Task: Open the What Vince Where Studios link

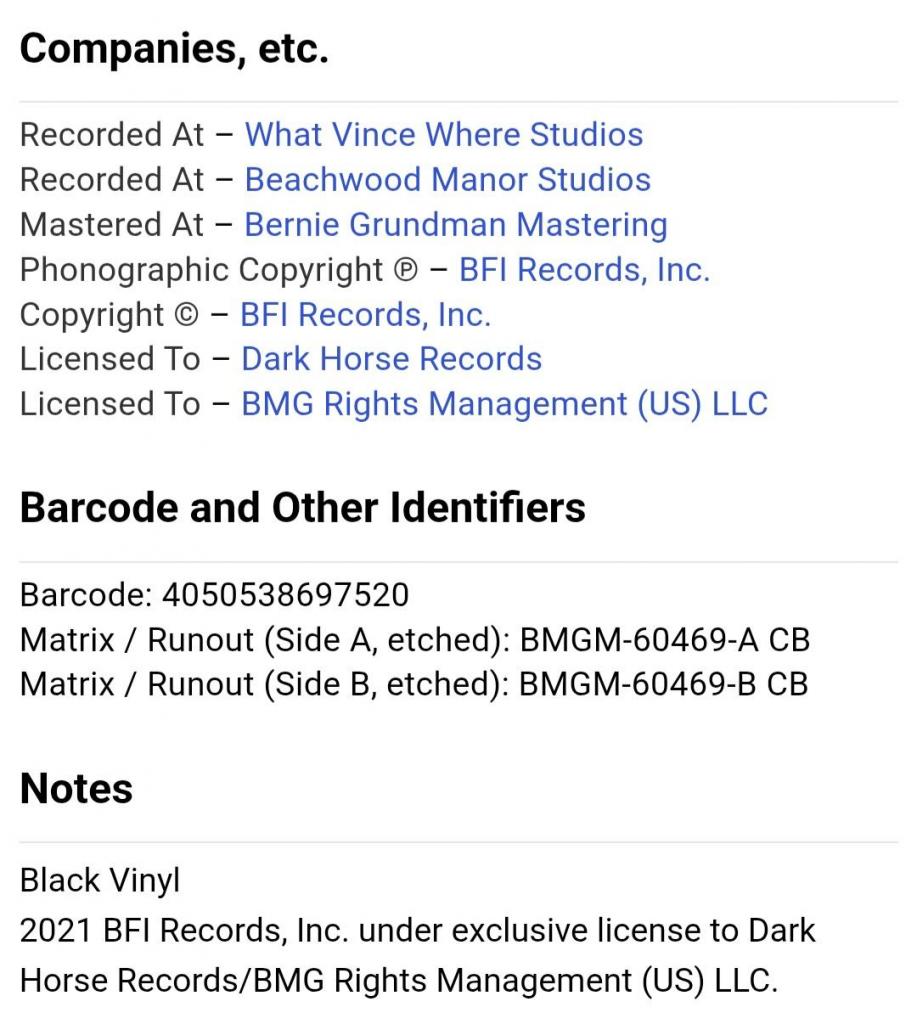Action: point(443,135)
